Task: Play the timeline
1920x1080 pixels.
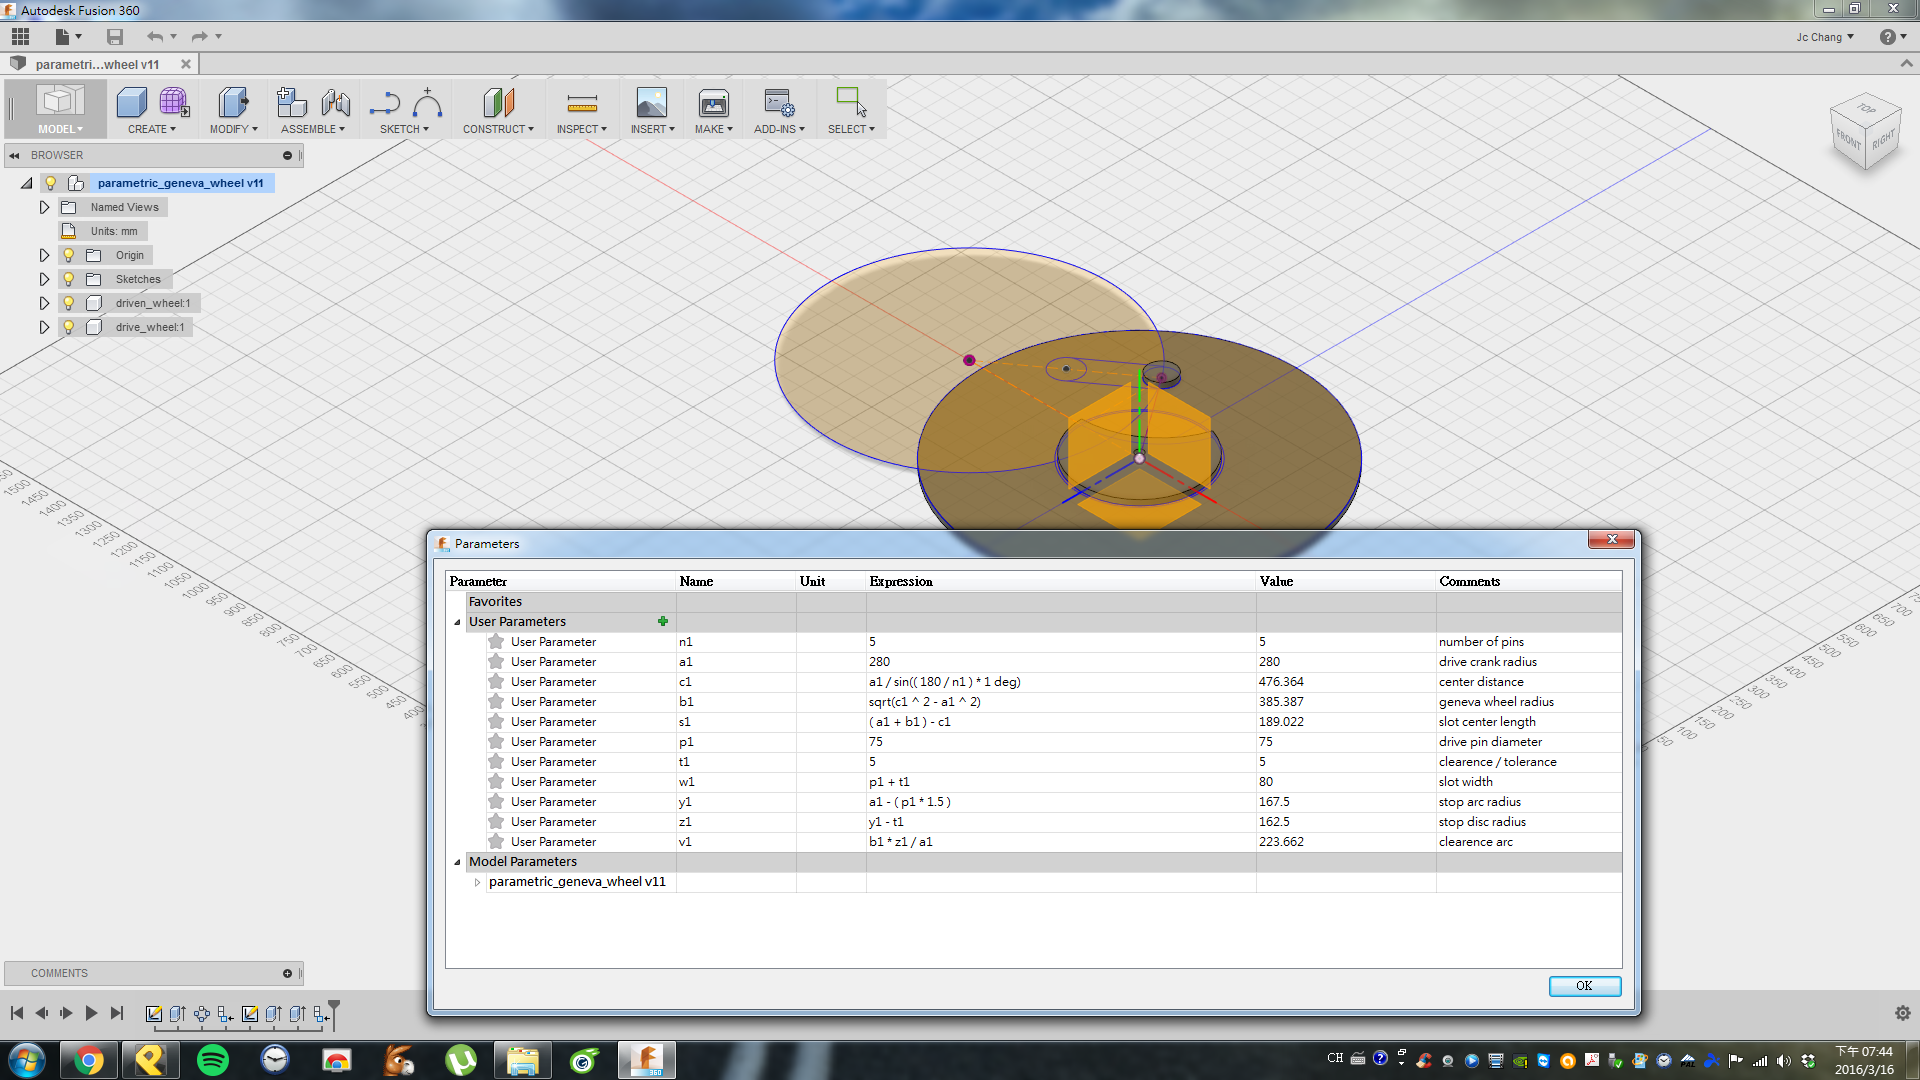Action: tap(91, 1013)
